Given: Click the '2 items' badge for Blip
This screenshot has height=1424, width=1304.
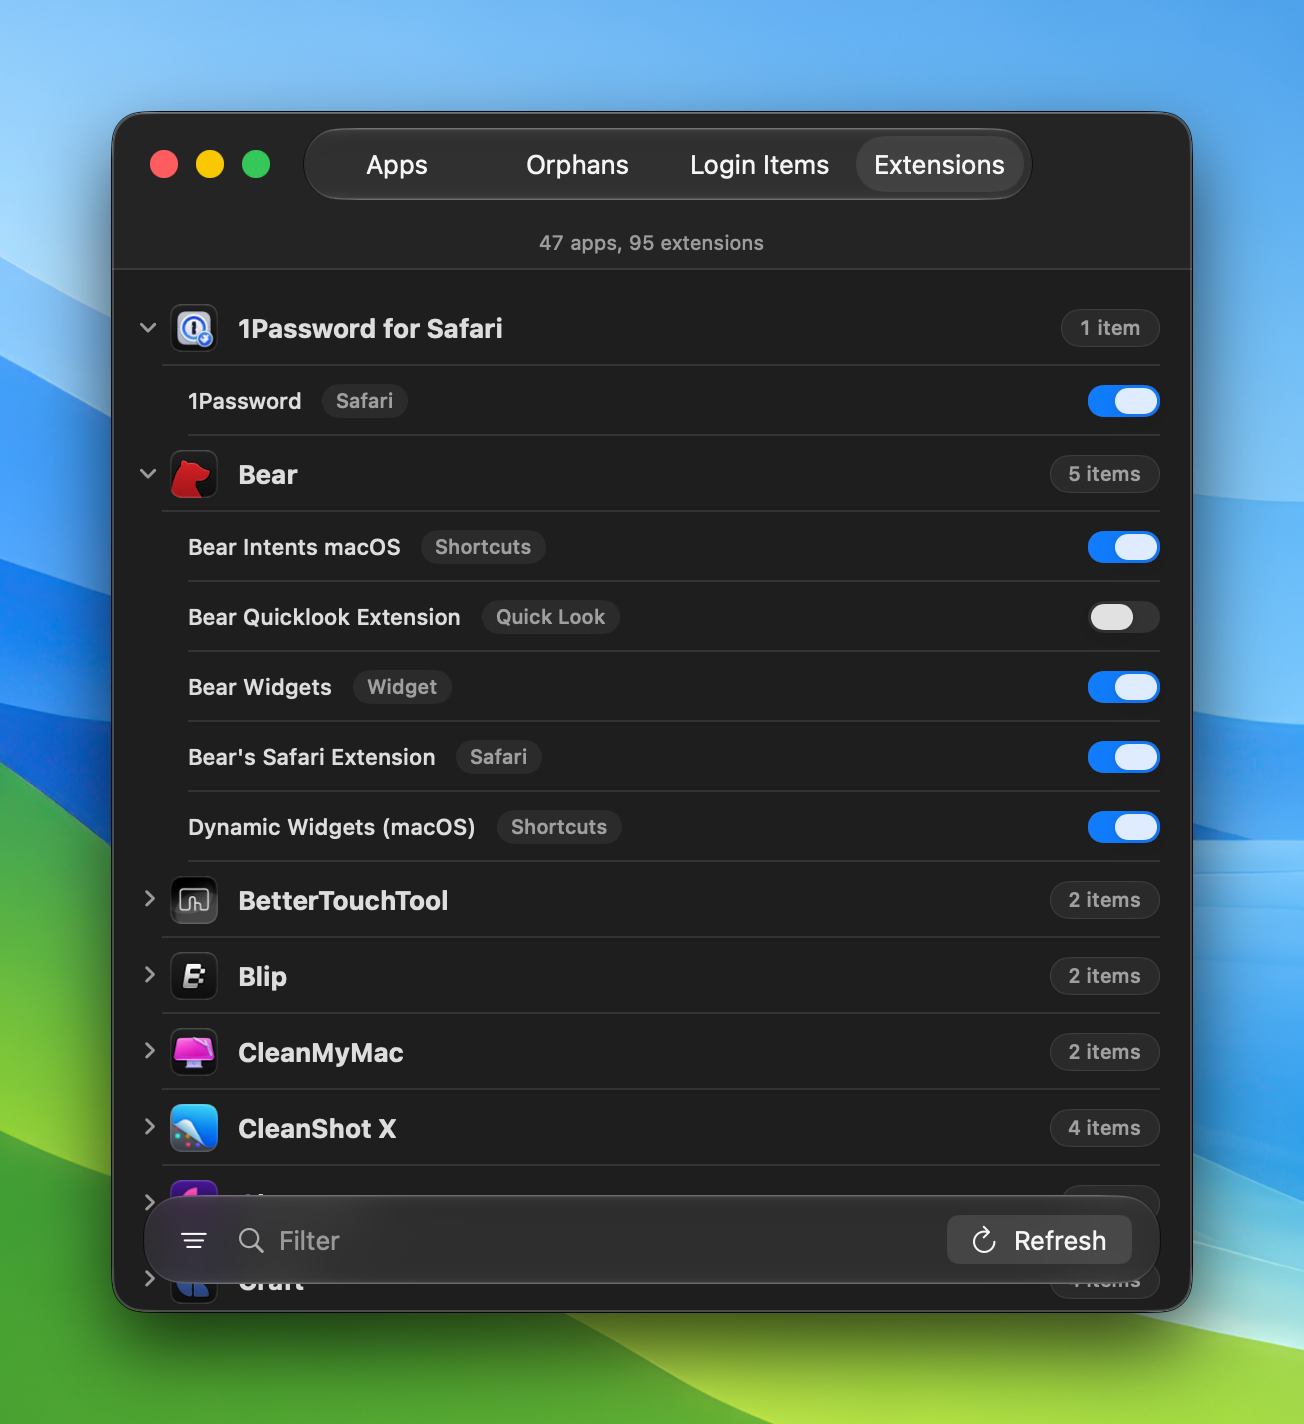Looking at the screenshot, I should (x=1105, y=976).
